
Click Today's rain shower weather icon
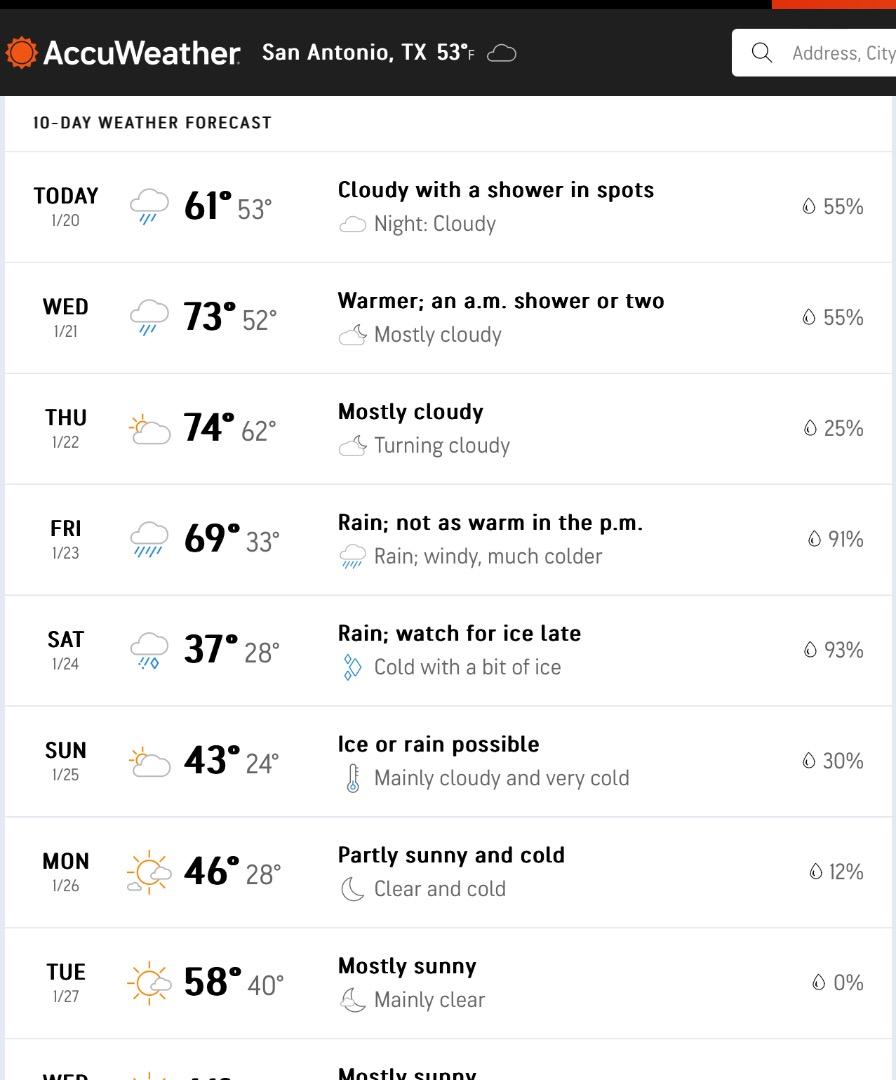[149, 207]
